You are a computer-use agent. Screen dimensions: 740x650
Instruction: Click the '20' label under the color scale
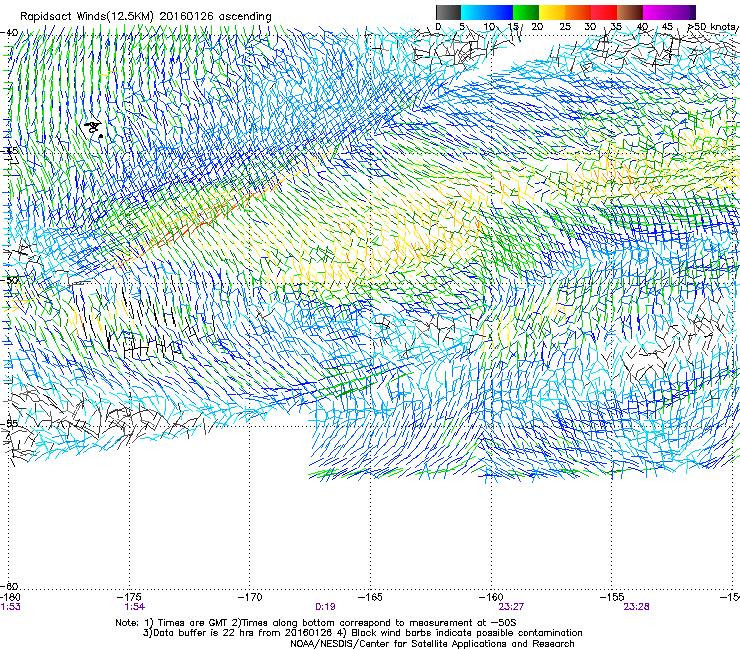(x=537, y=26)
